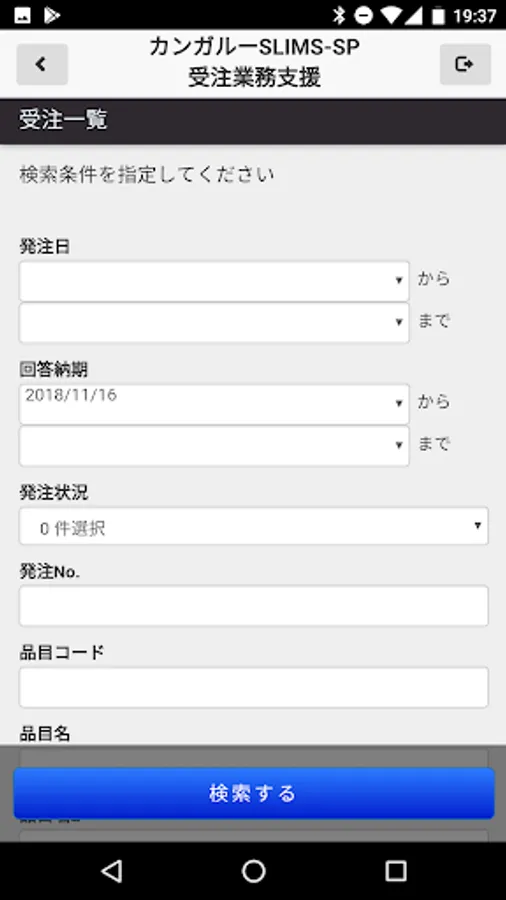Screen dimensions: 506x900
Task: Tap the Android home circle icon
Action: coord(253,871)
